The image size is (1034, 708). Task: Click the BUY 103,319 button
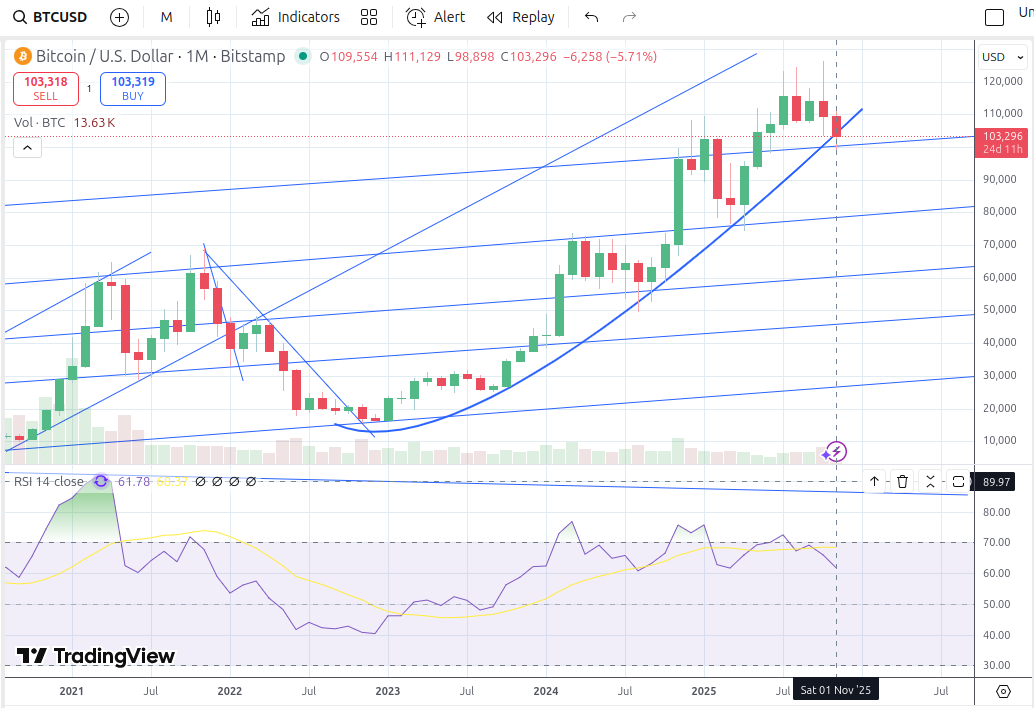click(133, 89)
